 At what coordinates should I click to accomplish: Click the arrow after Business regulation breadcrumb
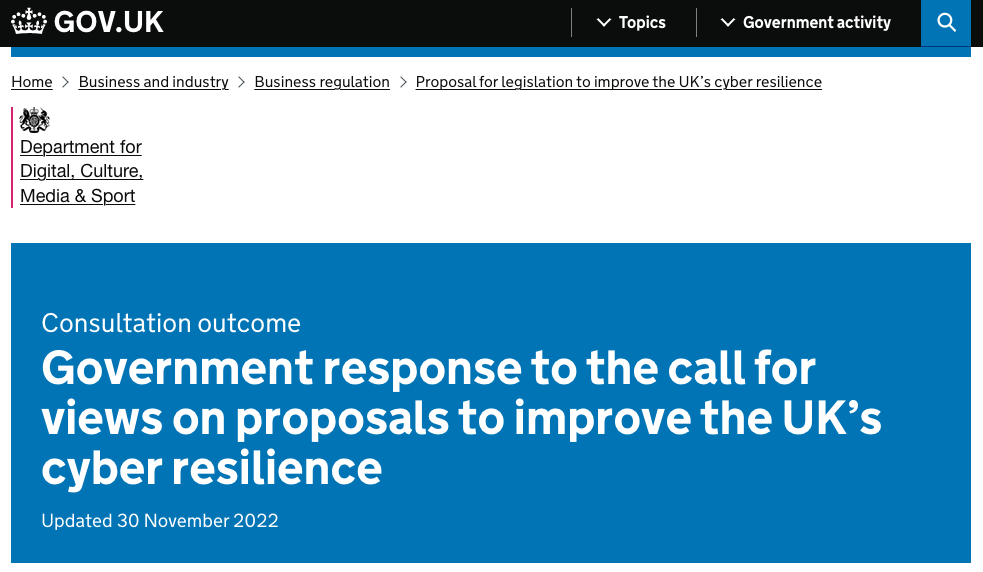[403, 82]
